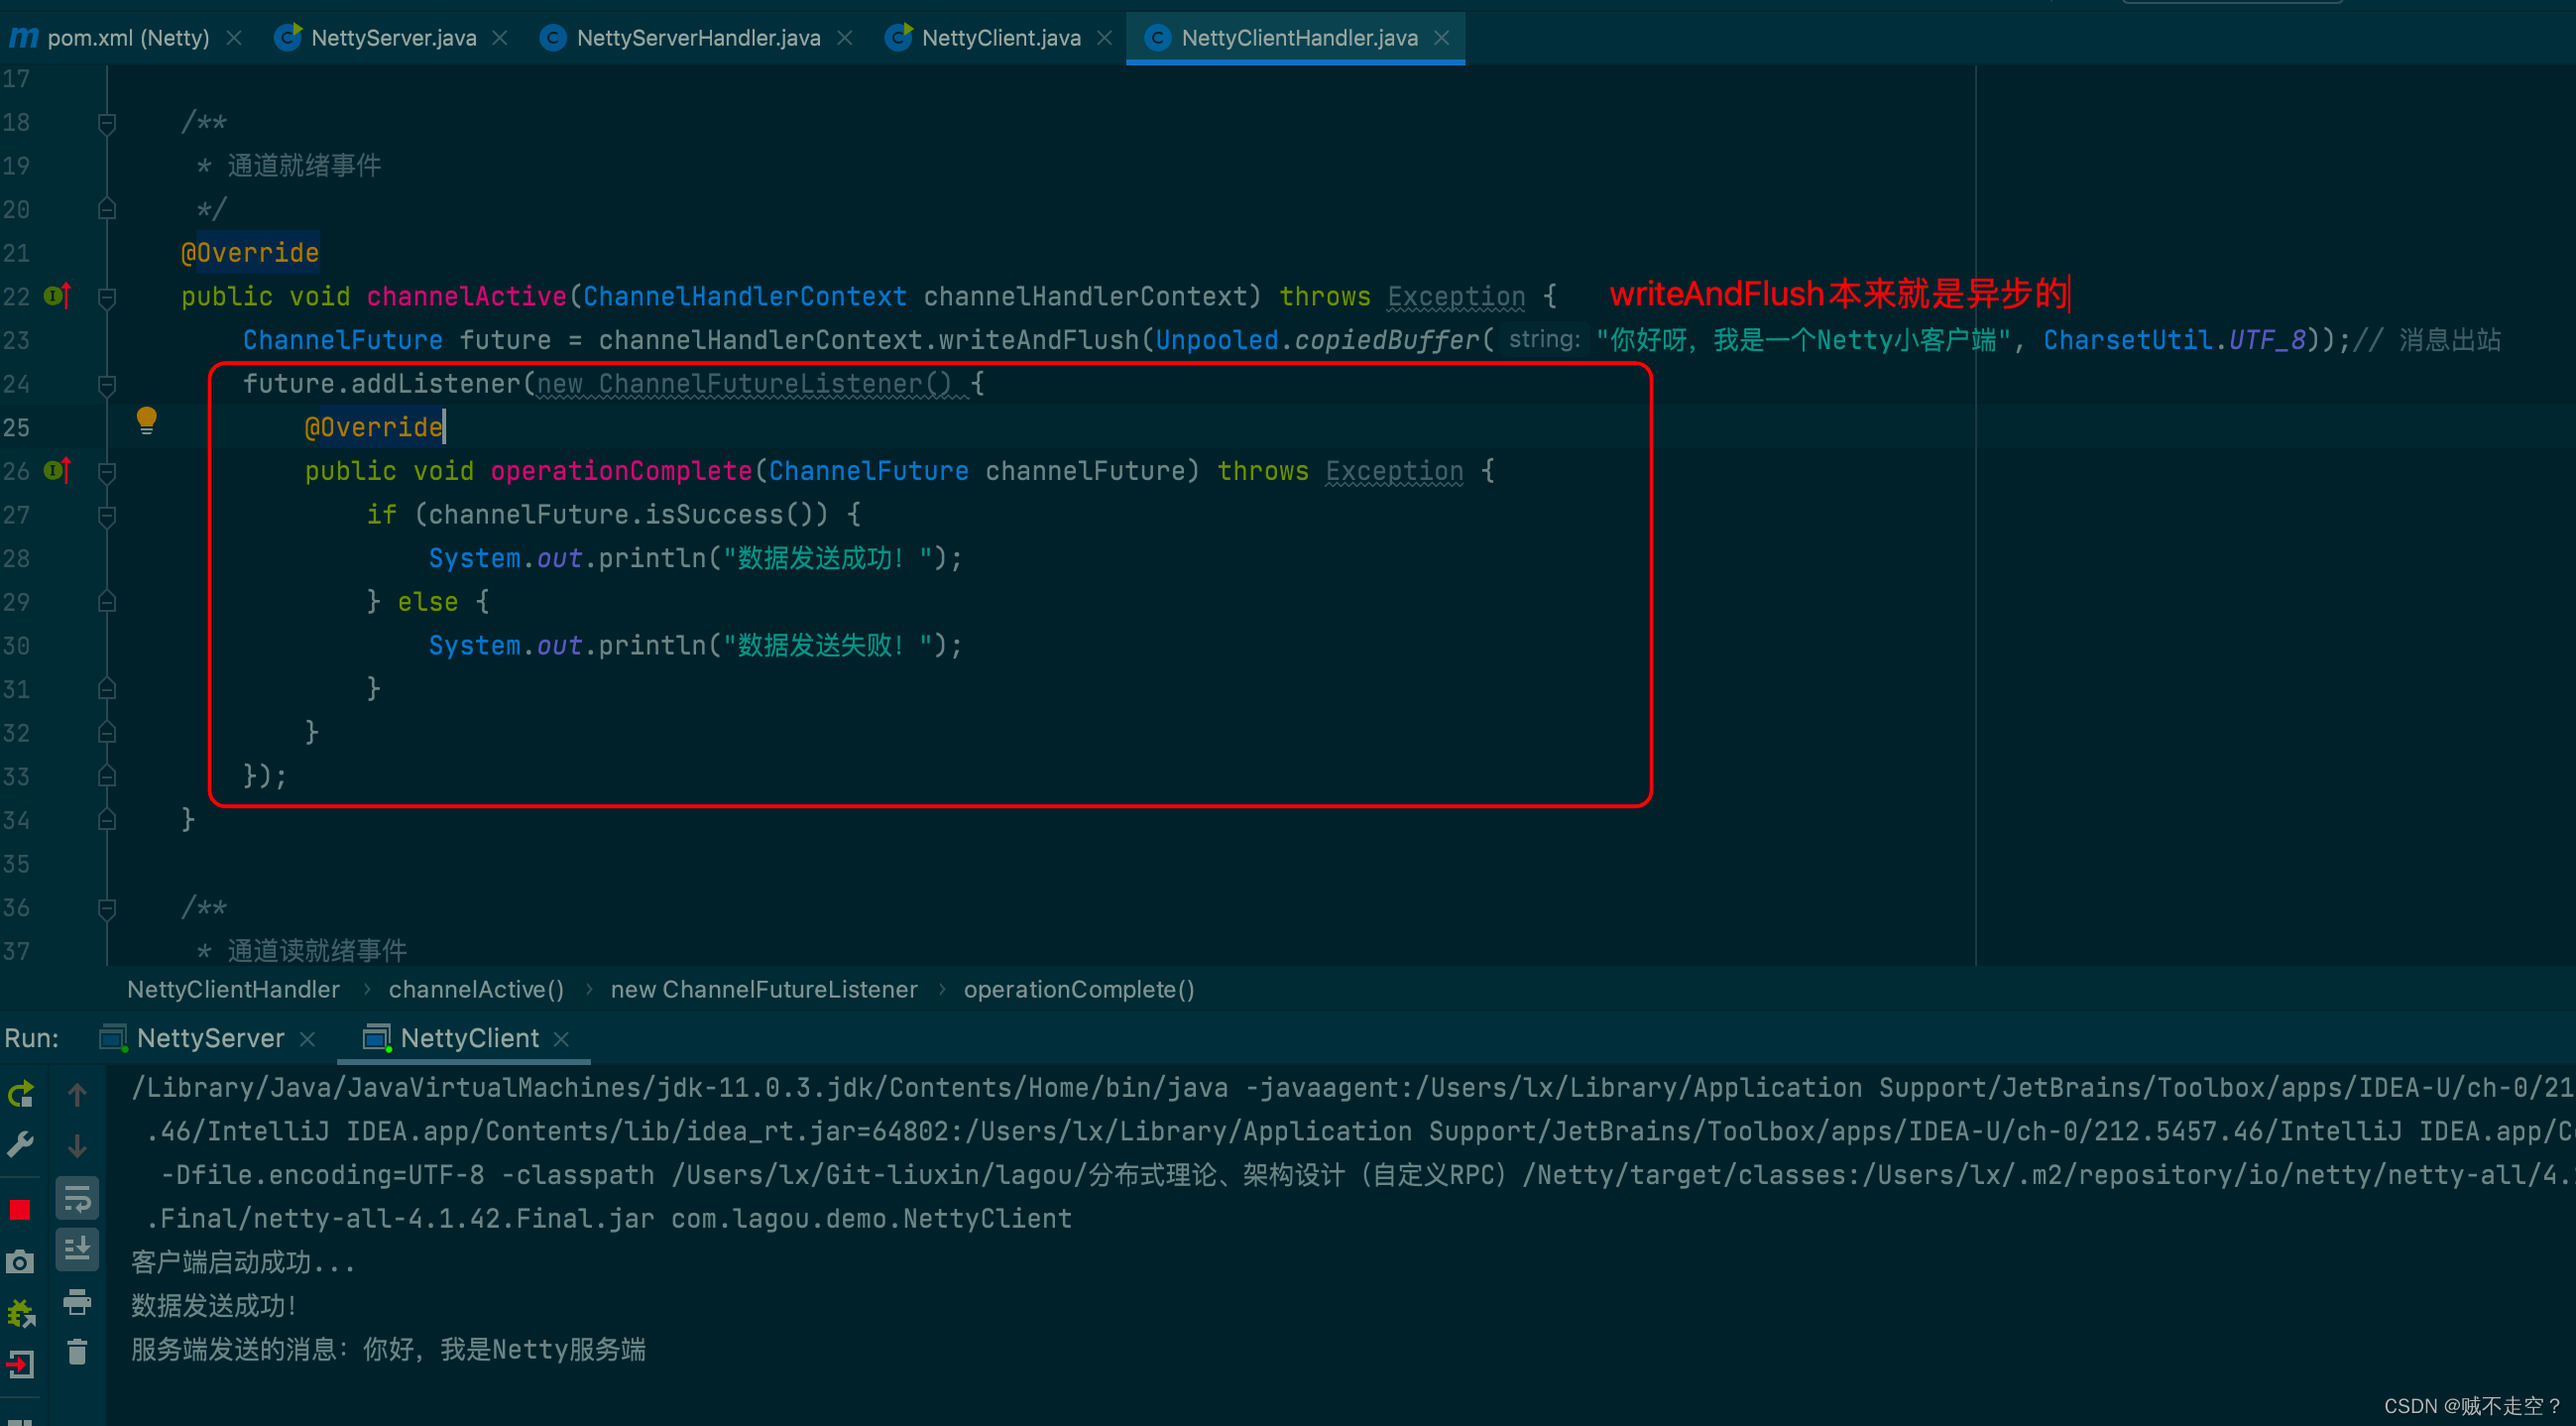Close the NettyServer run tab
This screenshot has height=1426, width=2576.
click(x=308, y=1039)
